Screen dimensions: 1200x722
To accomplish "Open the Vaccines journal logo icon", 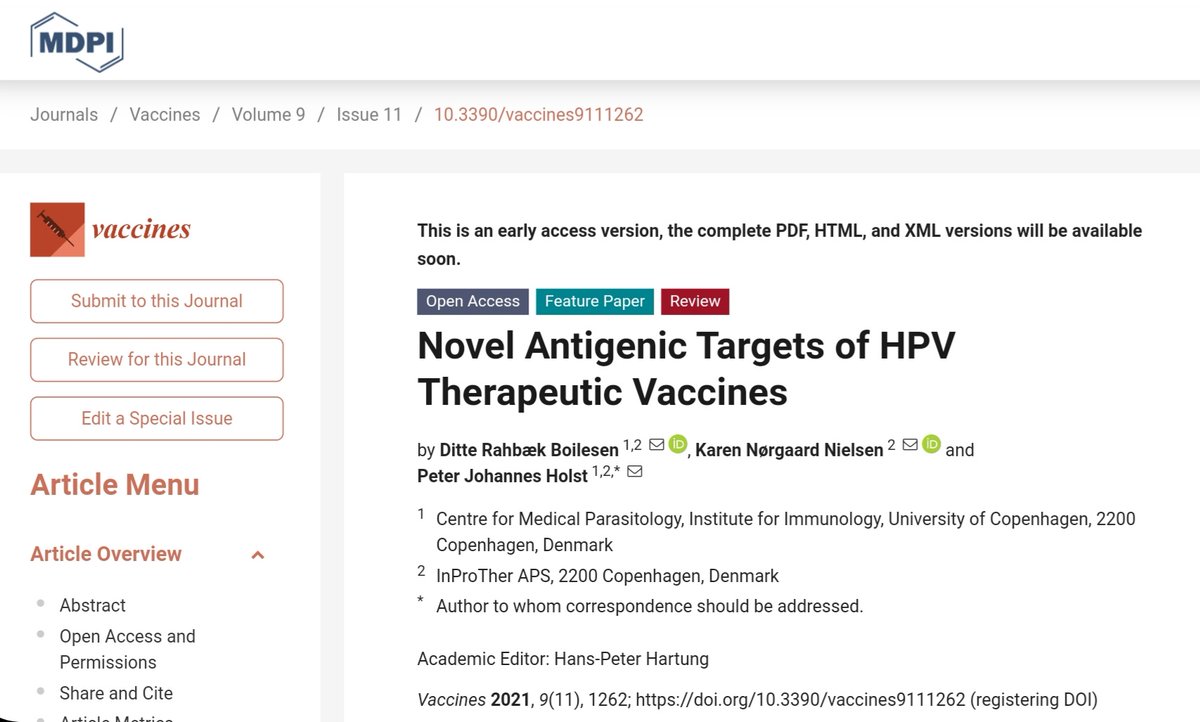I will [x=57, y=229].
